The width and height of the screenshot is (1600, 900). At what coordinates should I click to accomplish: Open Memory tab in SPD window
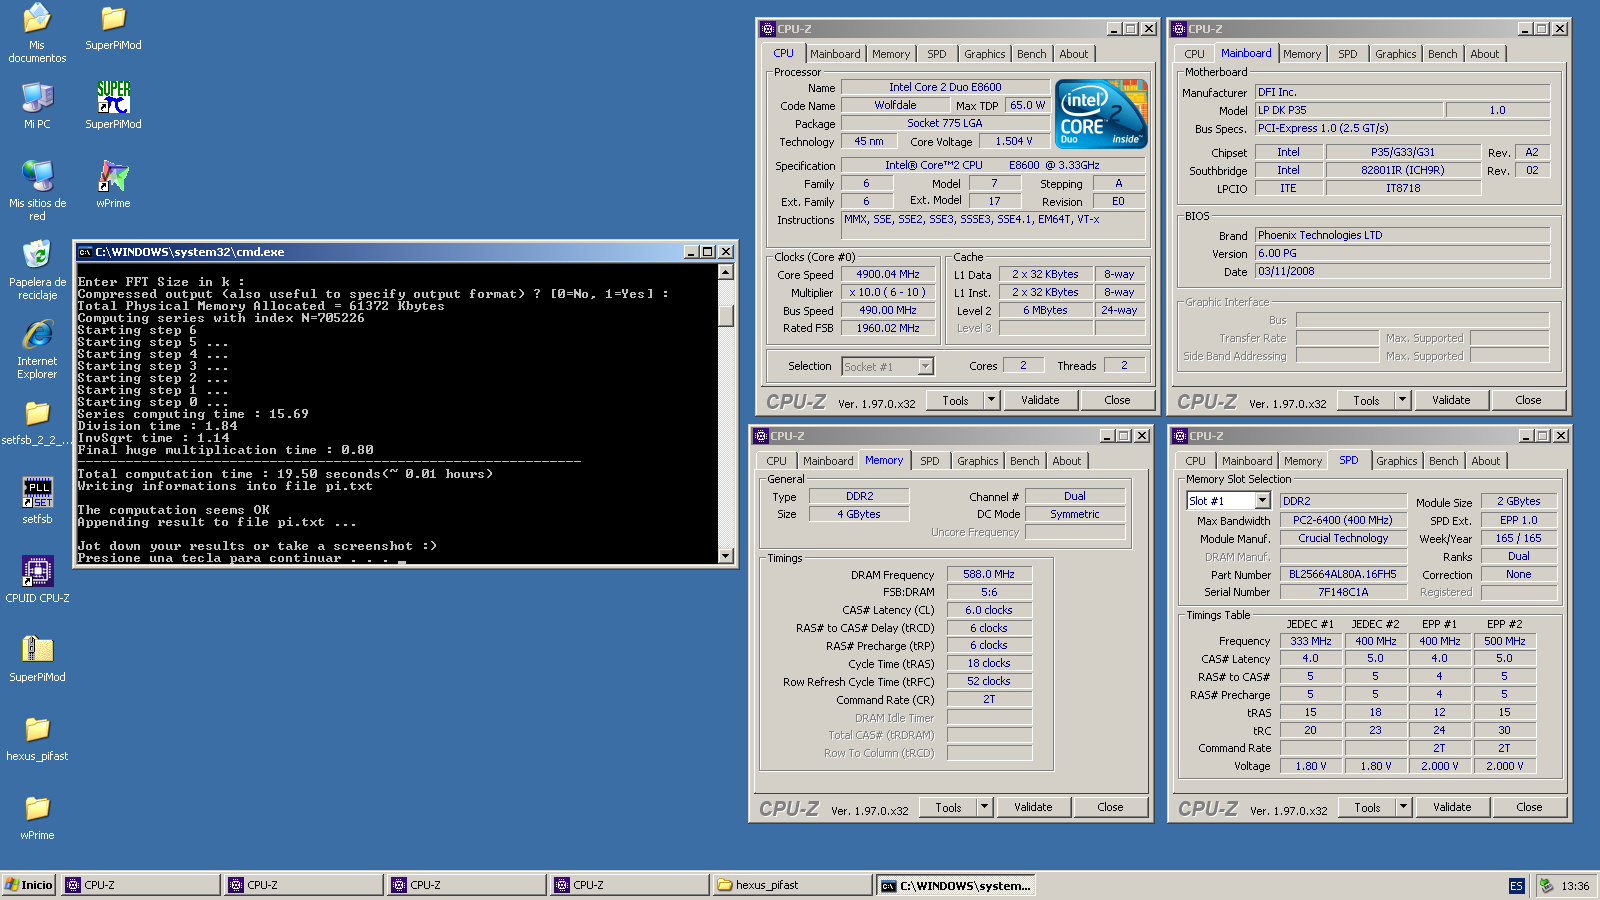click(1303, 461)
